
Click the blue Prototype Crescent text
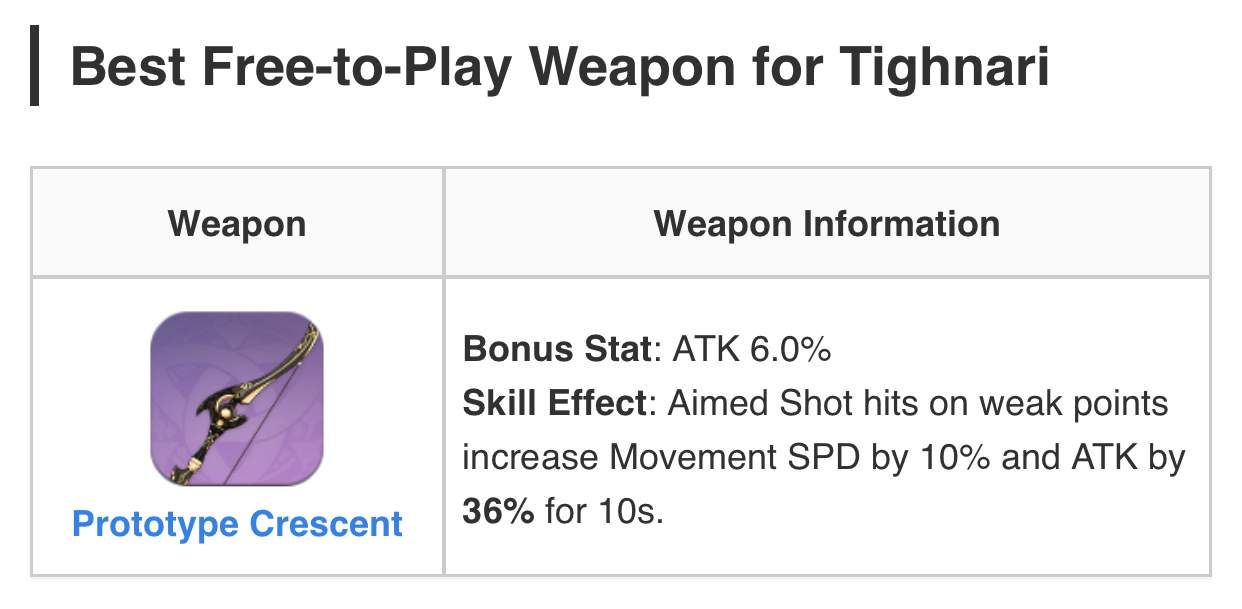pos(237,522)
